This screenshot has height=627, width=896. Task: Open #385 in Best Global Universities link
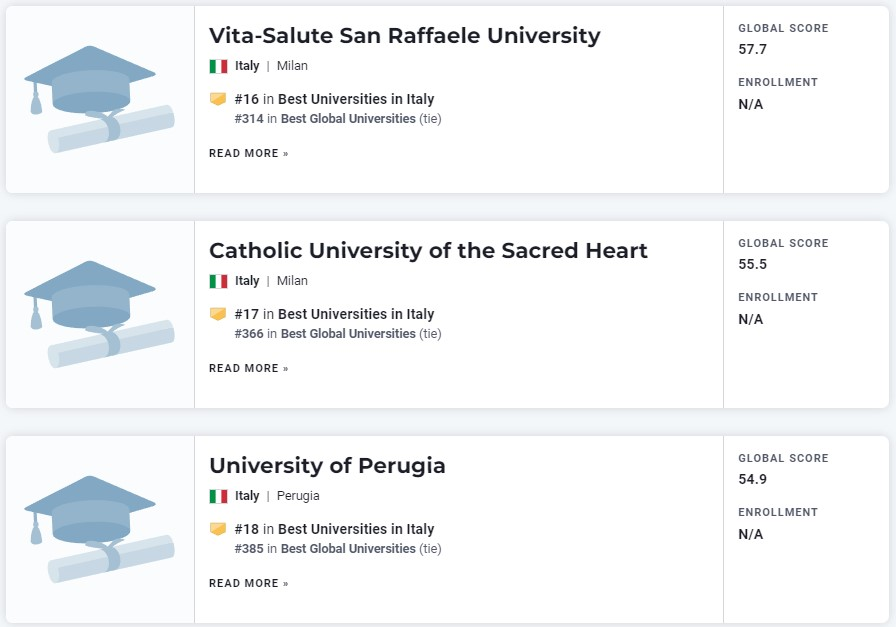coord(325,548)
